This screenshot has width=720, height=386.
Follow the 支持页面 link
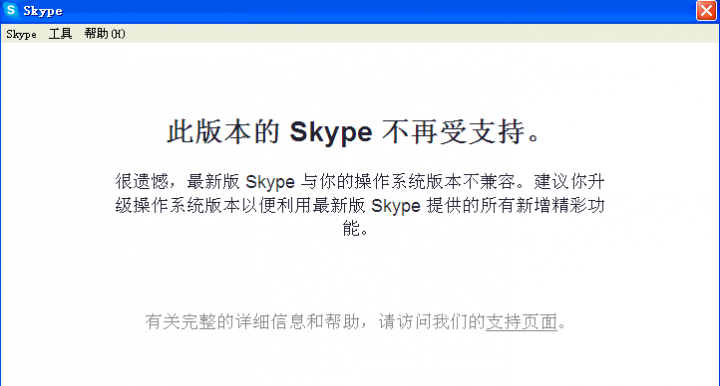pyautogui.click(x=521, y=322)
